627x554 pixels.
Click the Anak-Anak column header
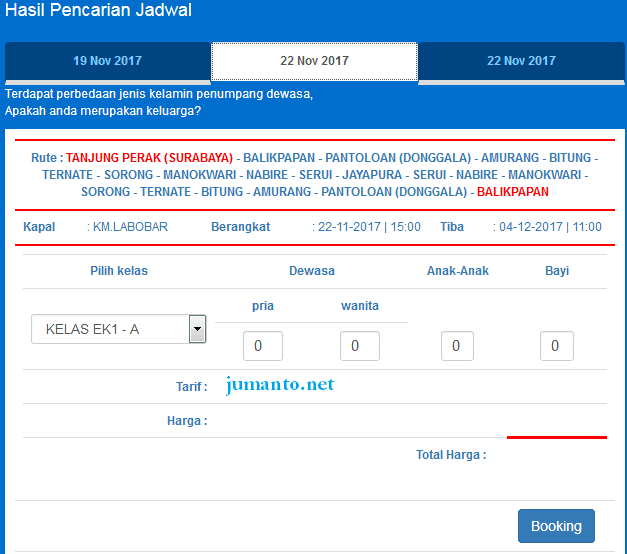coord(458,271)
